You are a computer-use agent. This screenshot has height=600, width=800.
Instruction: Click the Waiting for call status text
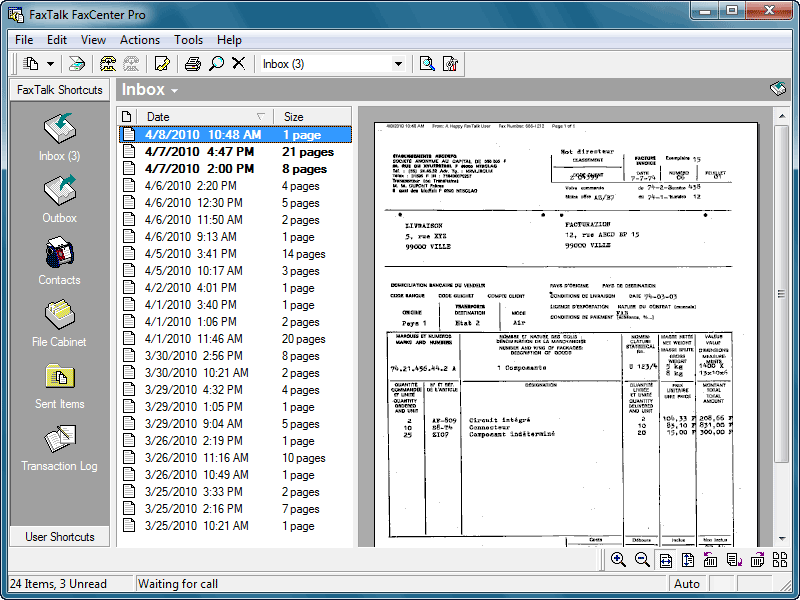[x=178, y=584]
